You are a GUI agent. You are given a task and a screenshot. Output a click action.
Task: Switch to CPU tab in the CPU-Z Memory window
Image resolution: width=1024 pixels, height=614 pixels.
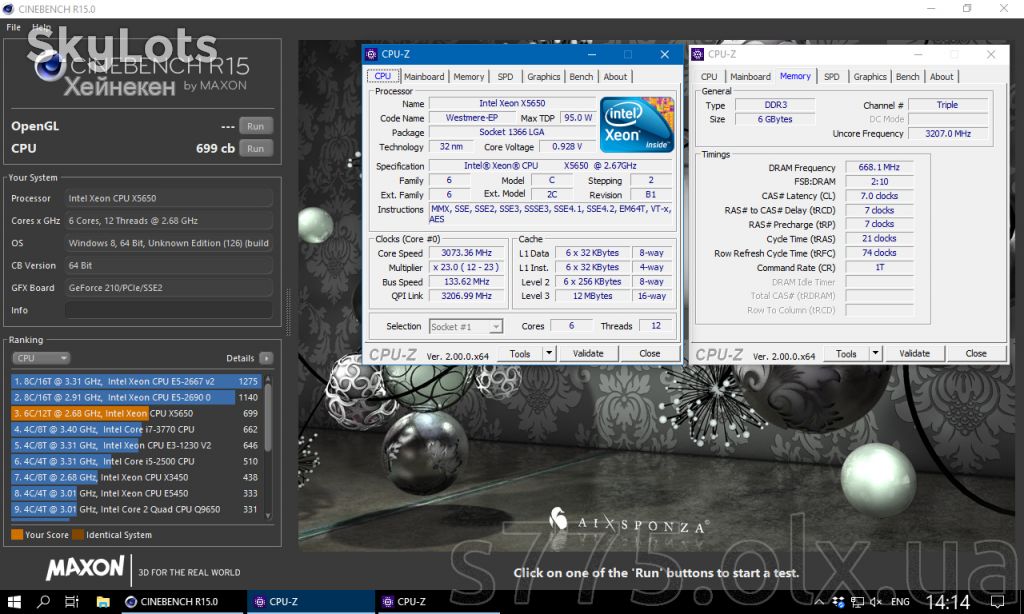pos(709,76)
